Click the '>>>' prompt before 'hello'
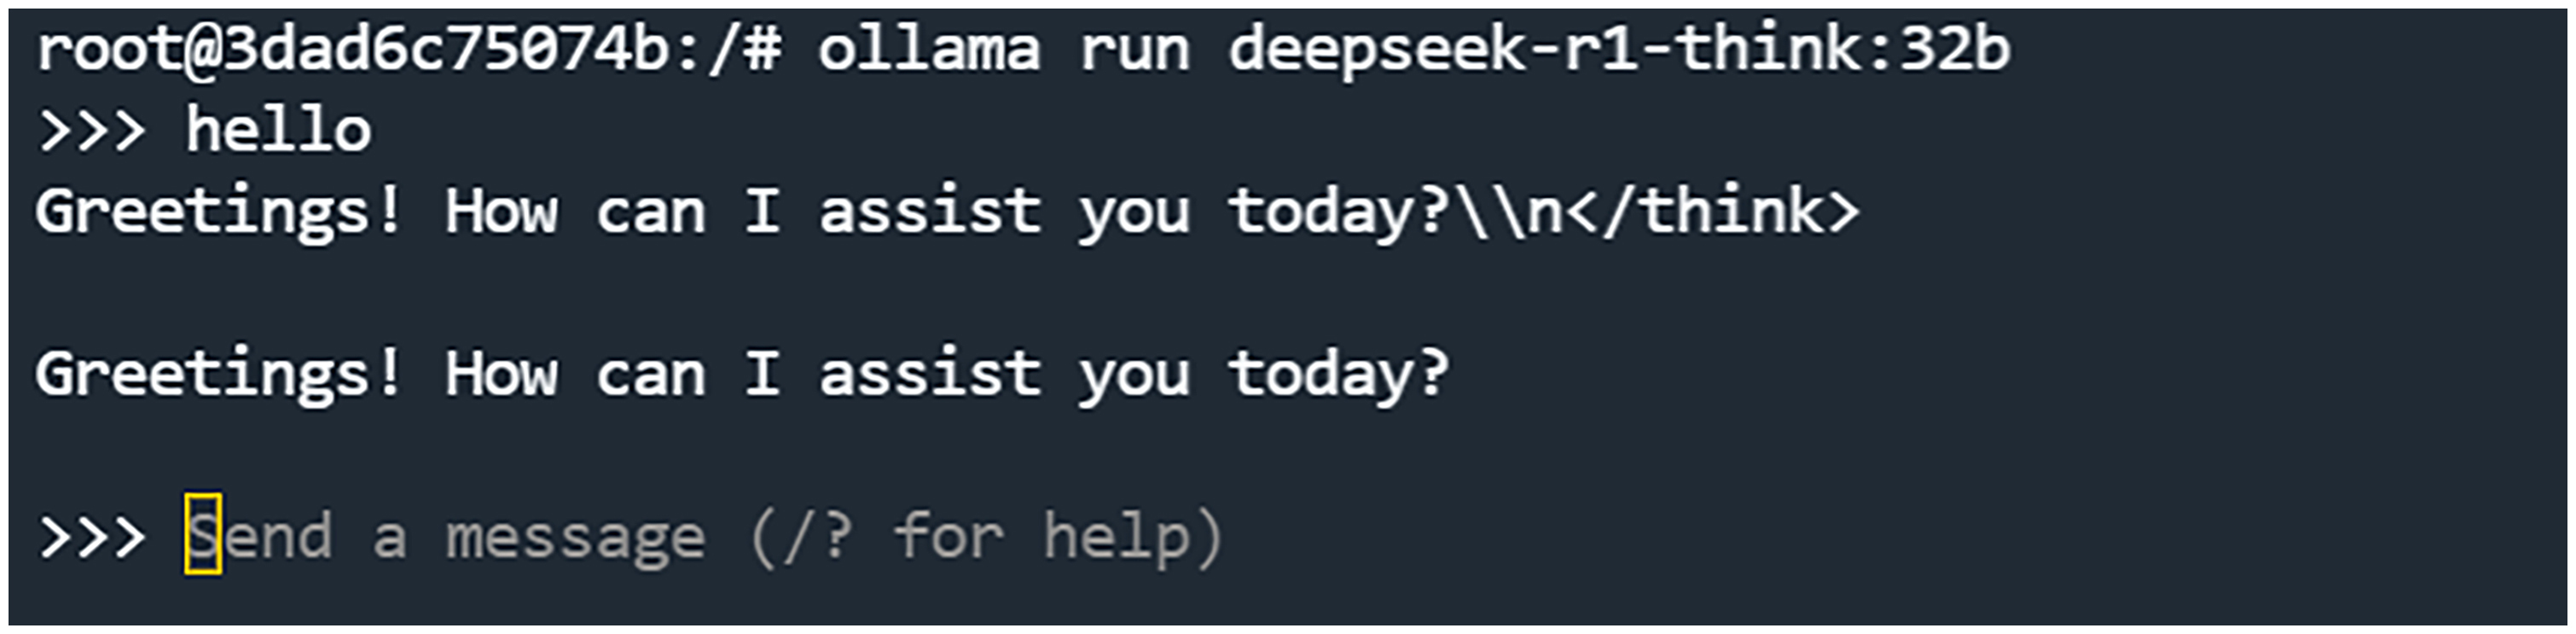This screenshot has height=634, width=2576. (91, 131)
